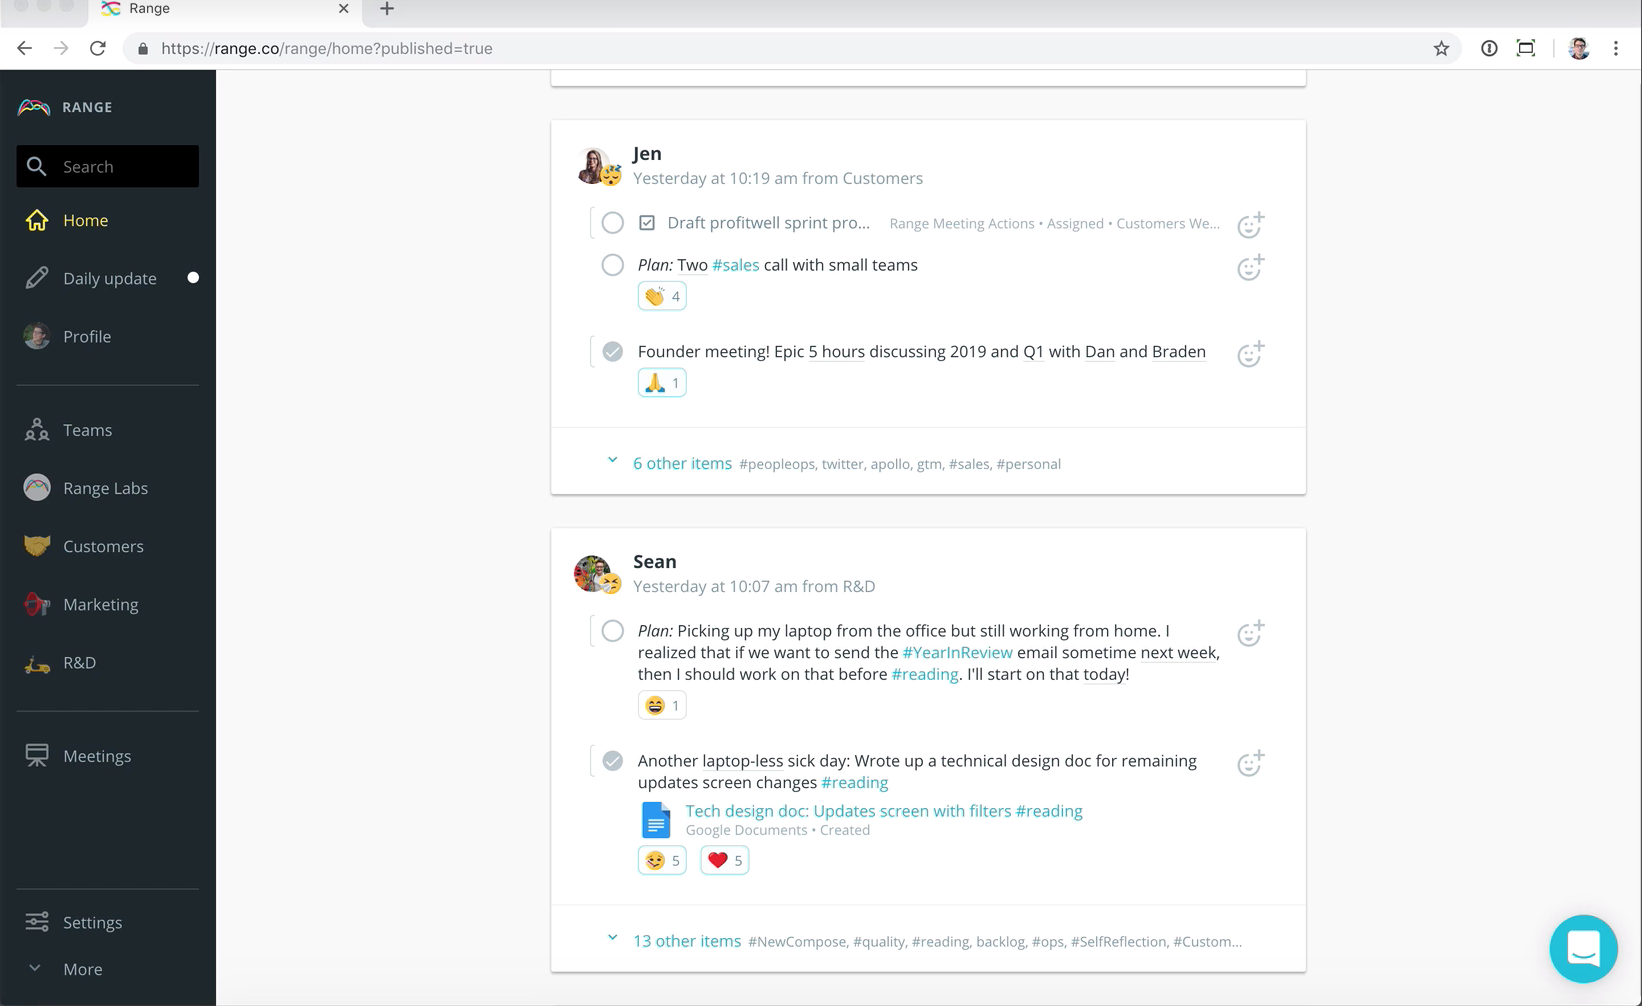The height and width of the screenshot is (1006, 1642).
Task: Click the screen capture extension icon
Action: coord(1526,48)
